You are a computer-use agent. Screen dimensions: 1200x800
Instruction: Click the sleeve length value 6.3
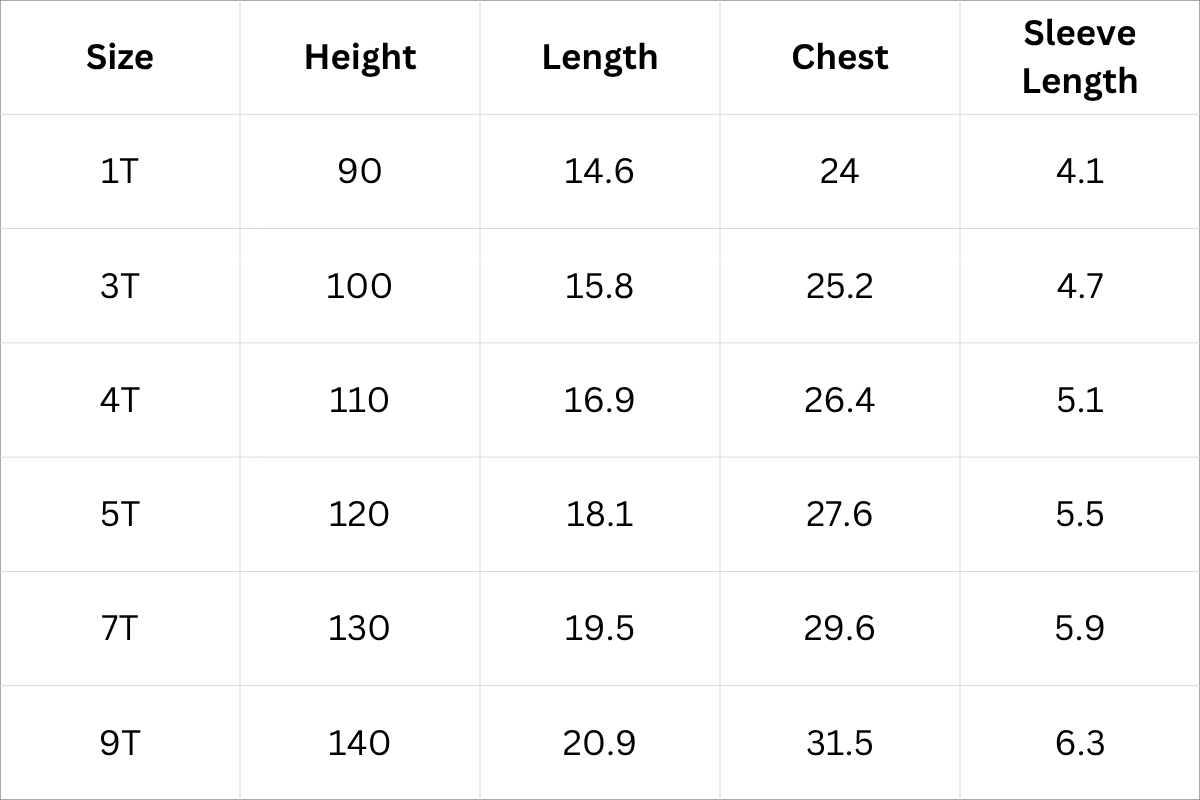(x=1080, y=743)
